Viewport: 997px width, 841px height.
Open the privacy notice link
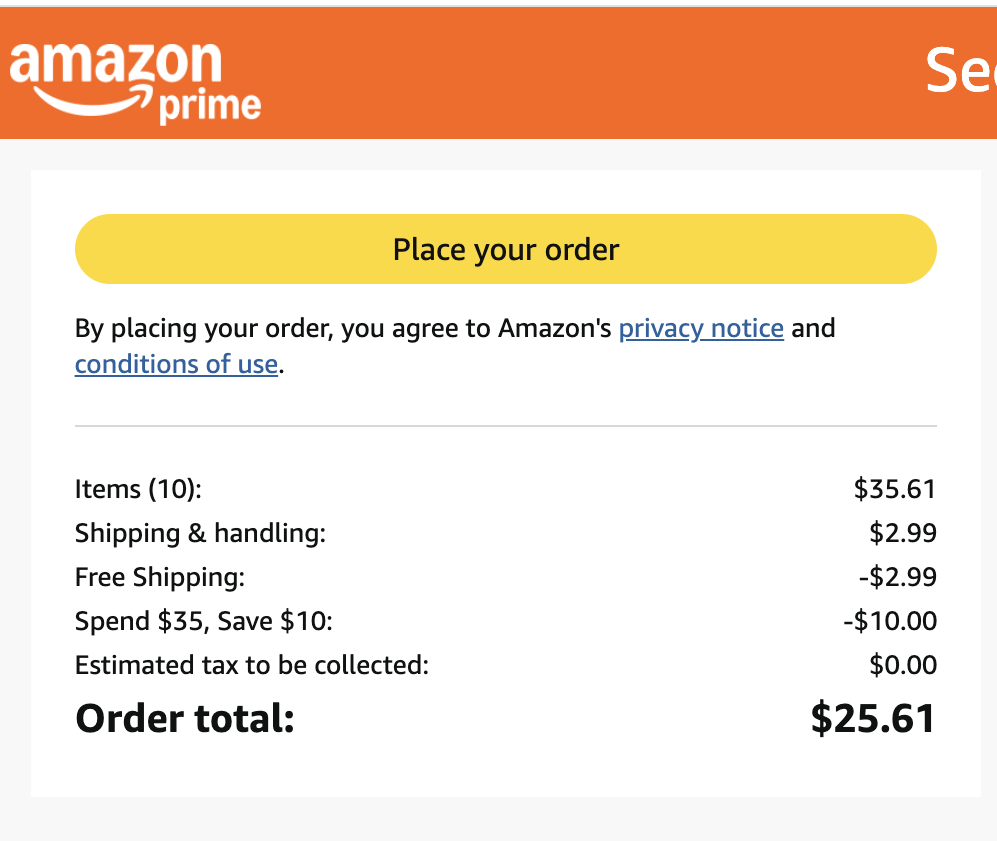tap(701, 328)
